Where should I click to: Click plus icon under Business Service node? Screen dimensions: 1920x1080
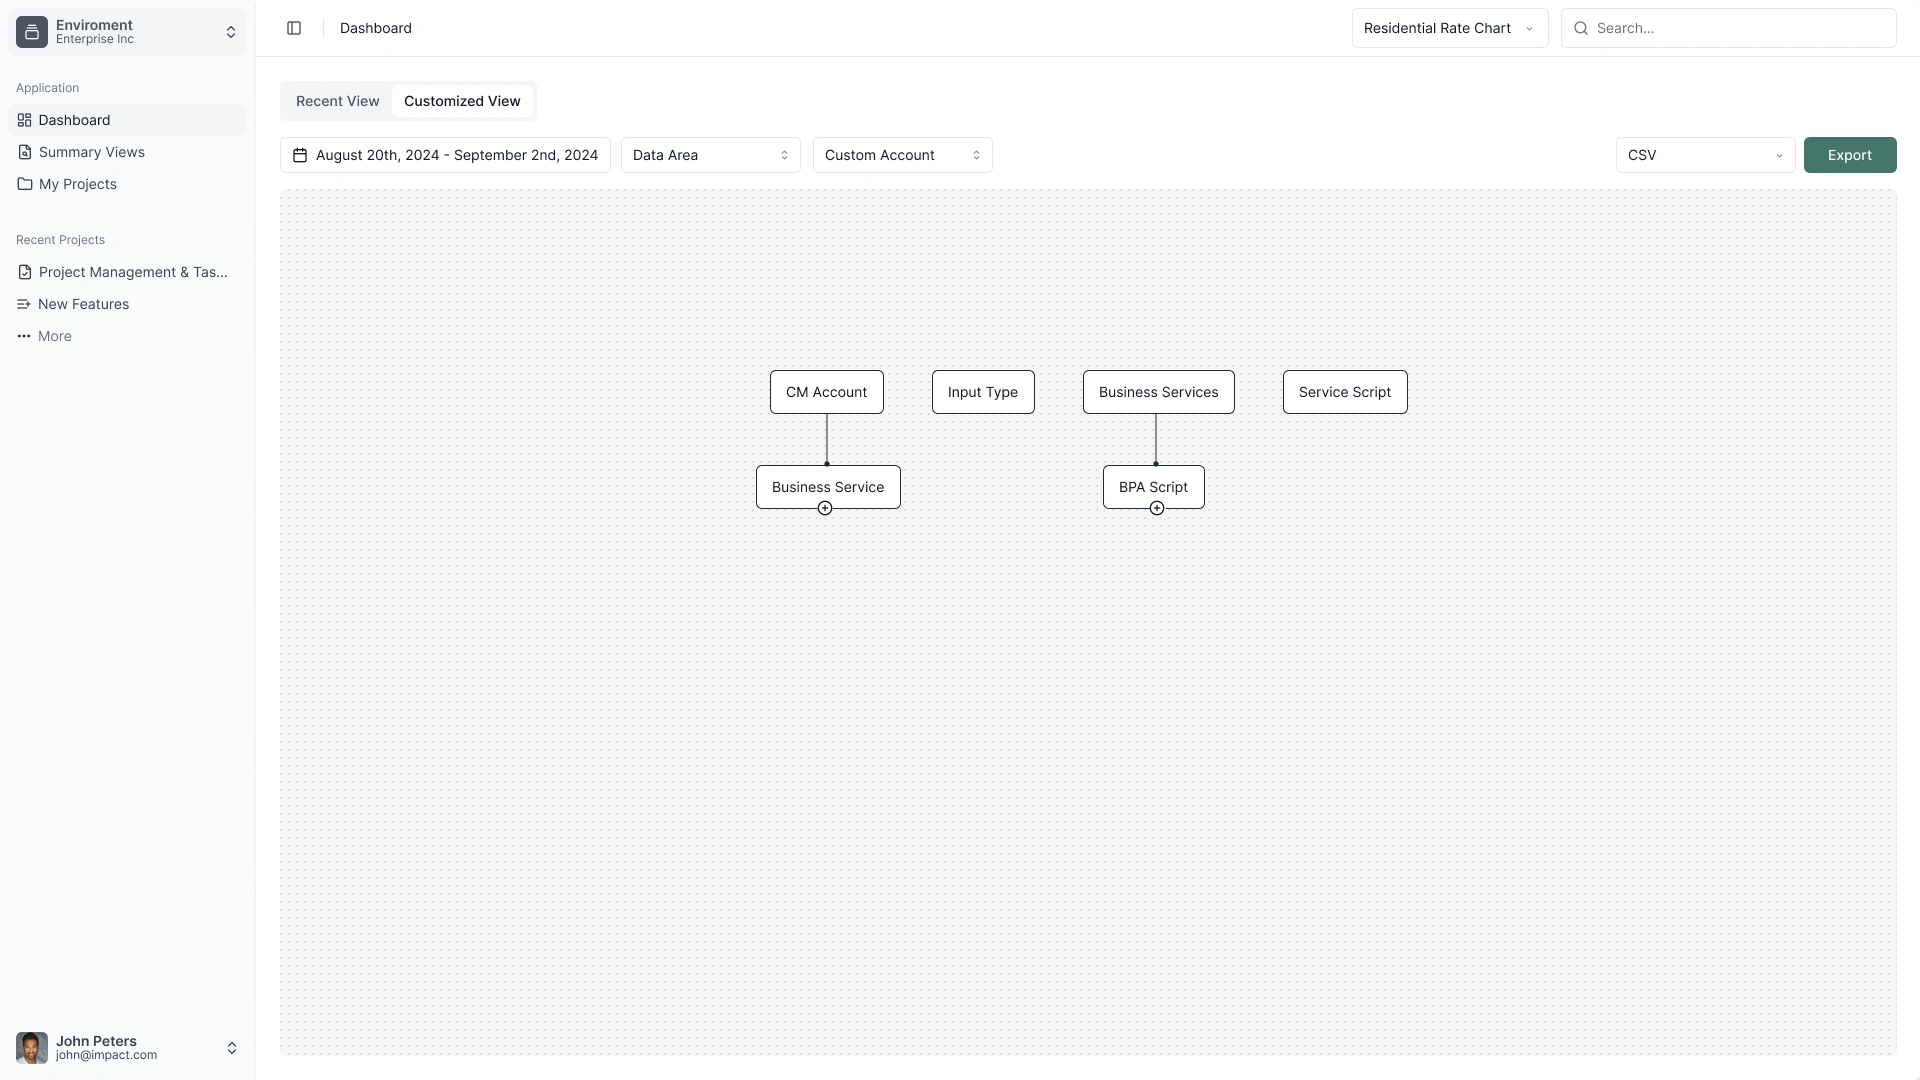point(825,508)
